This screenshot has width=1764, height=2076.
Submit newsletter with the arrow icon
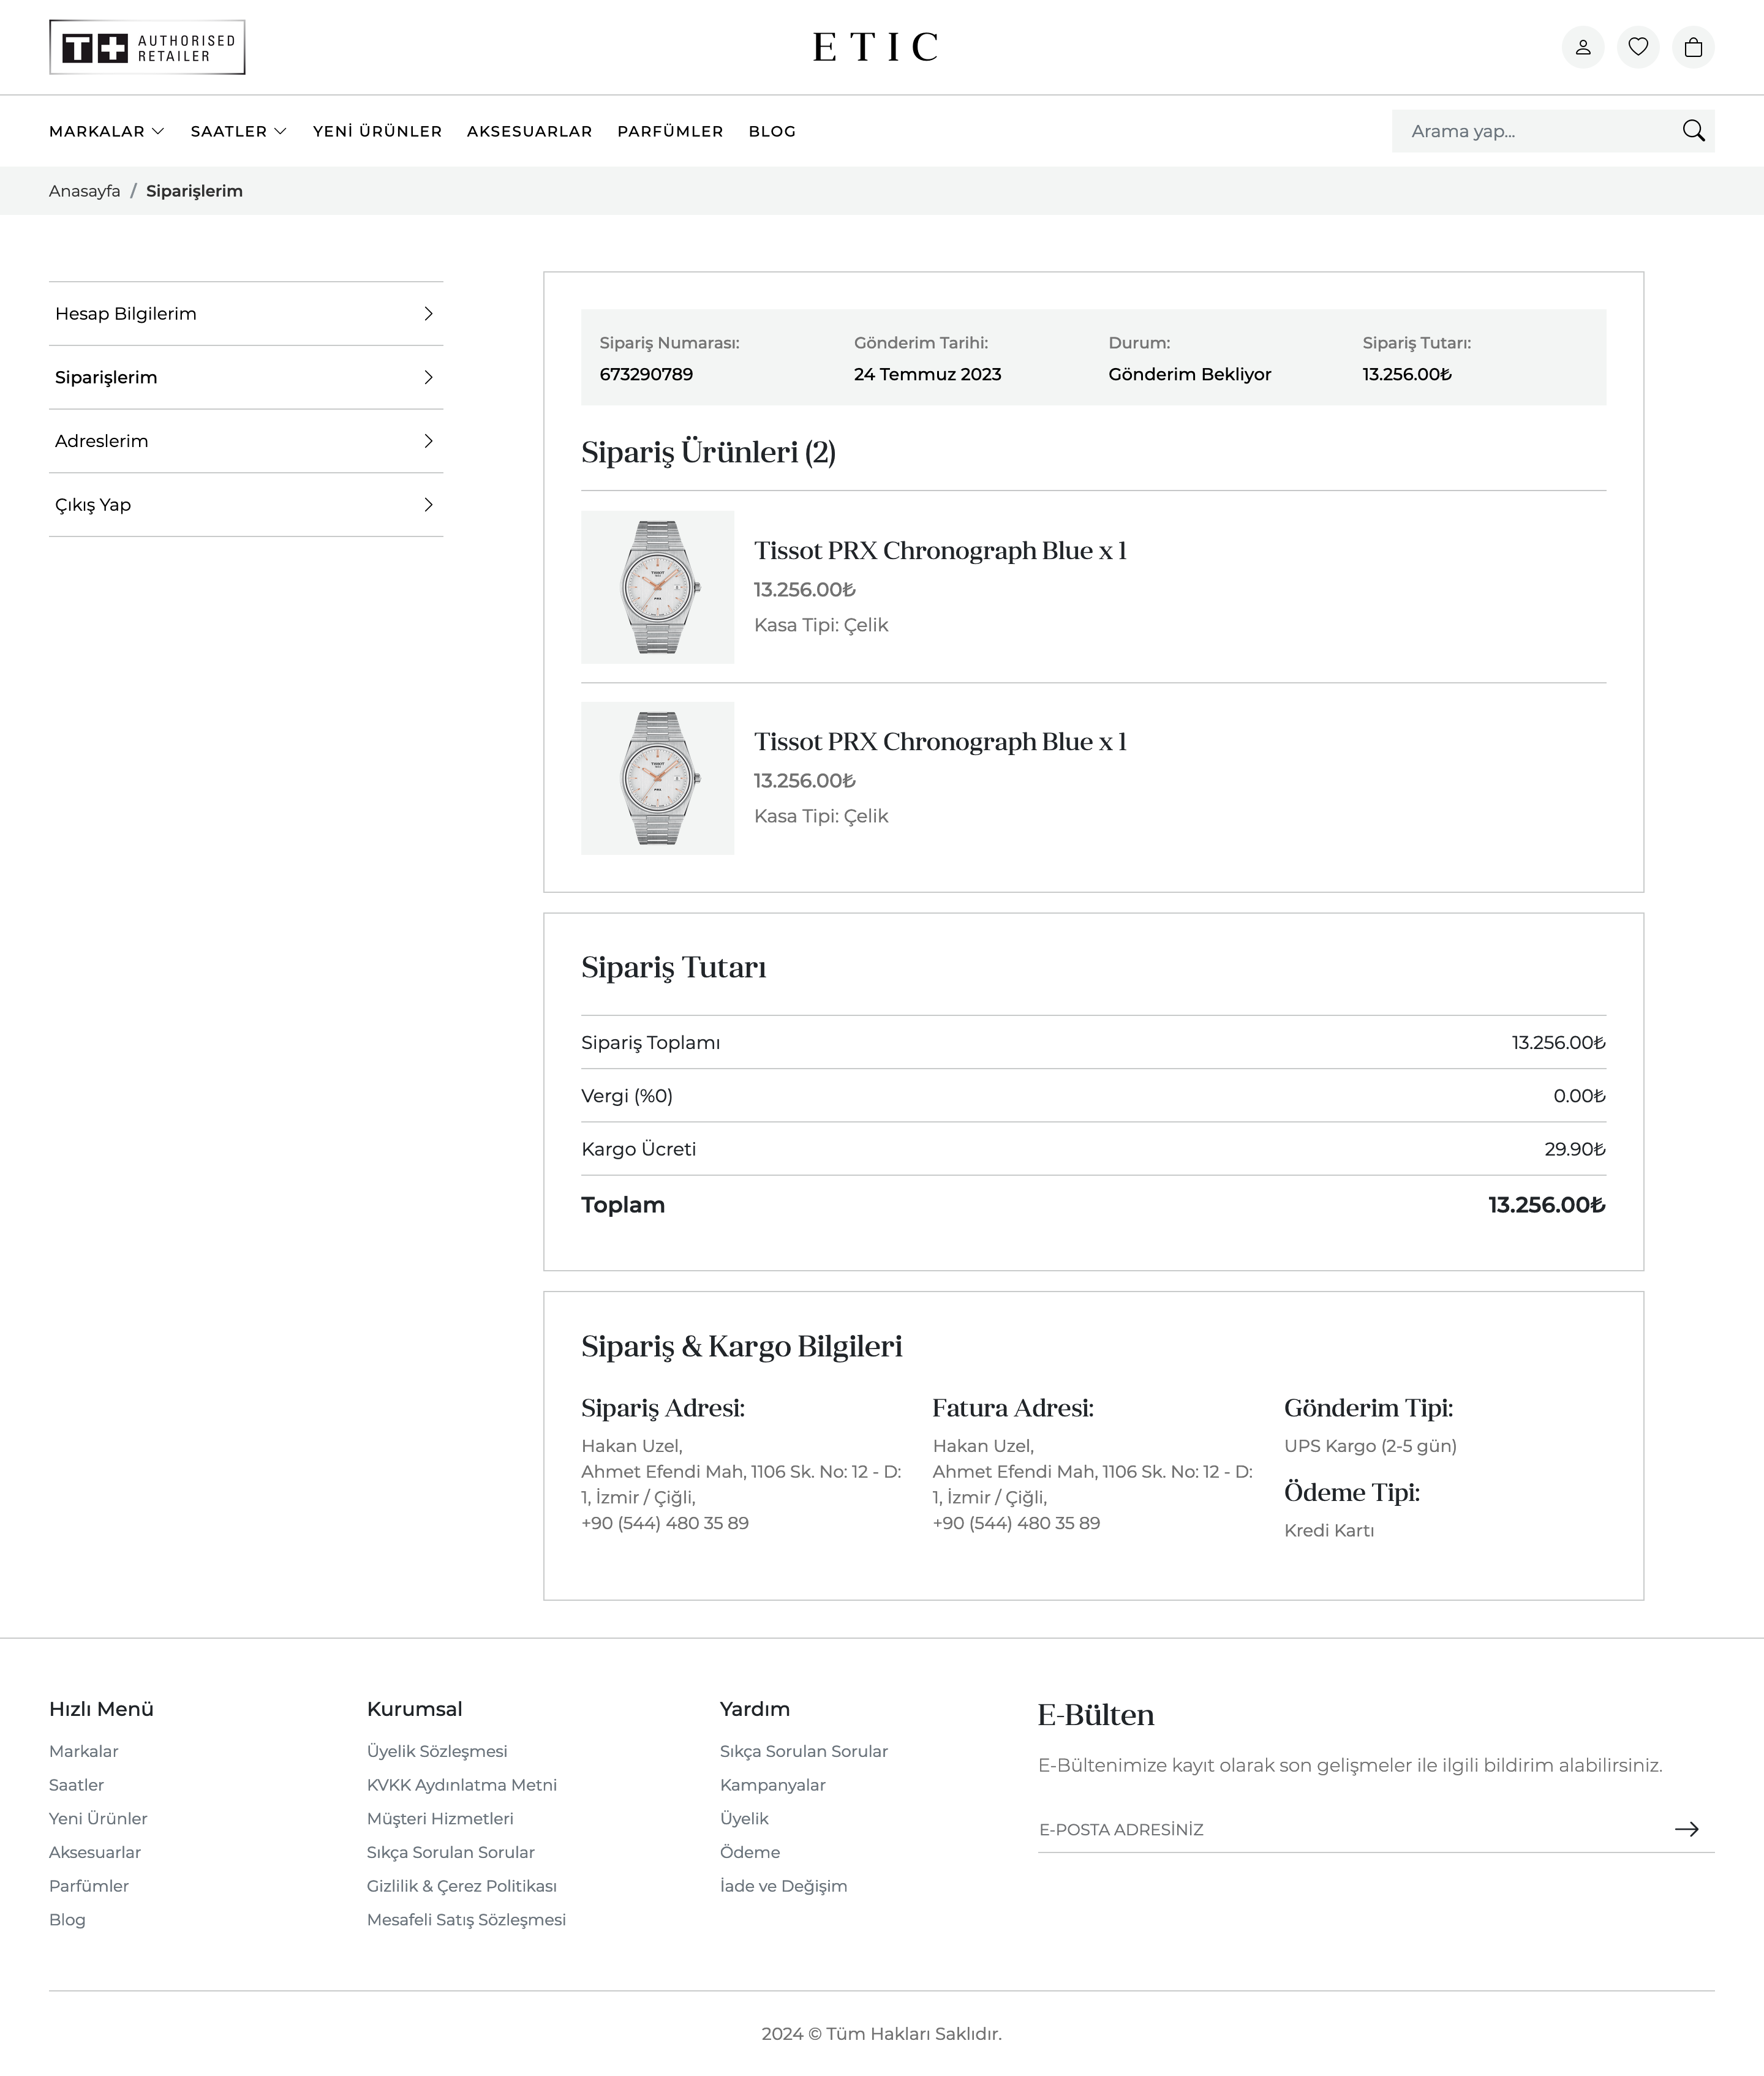click(1686, 1829)
